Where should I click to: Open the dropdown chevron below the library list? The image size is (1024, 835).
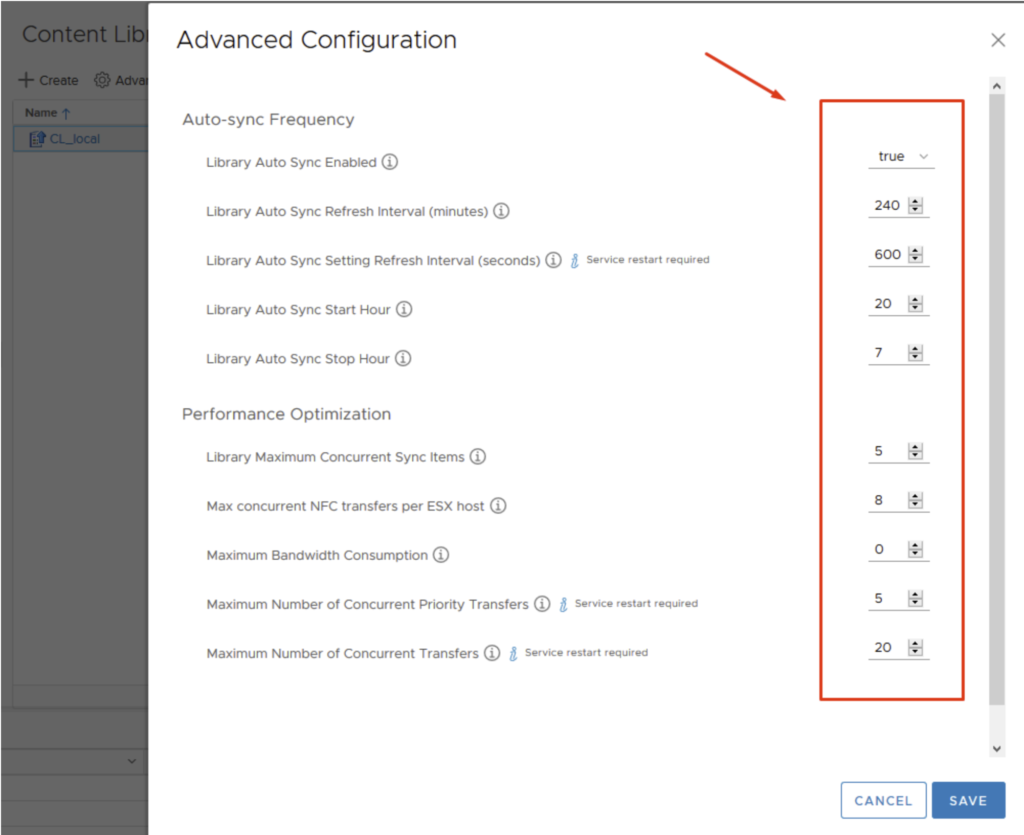click(132, 761)
